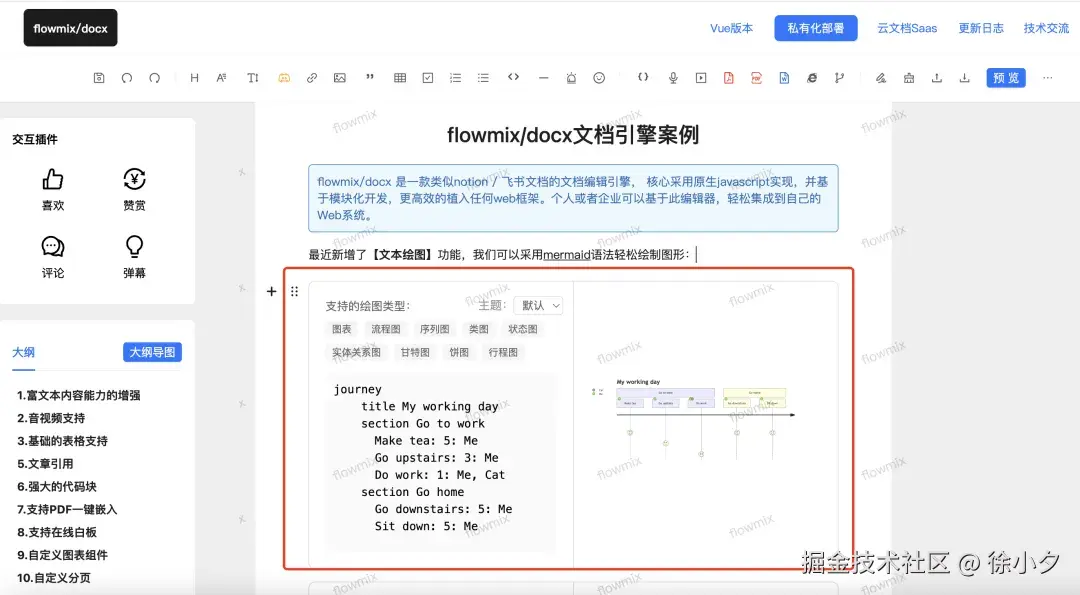Viewport: 1080px width, 595px height.
Task: Open the insert link icon
Action: click(x=312, y=77)
